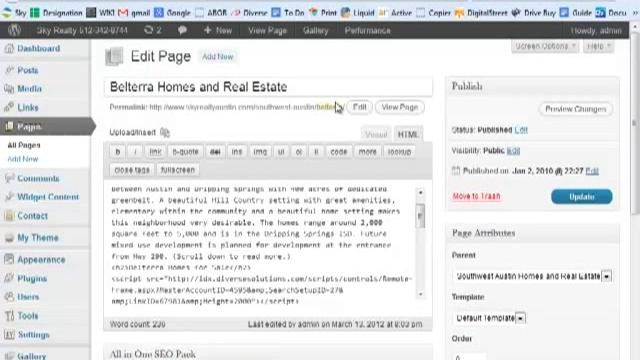Click Preview Changes button
This screenshot has height=360, width=640.
pos(576,109)
